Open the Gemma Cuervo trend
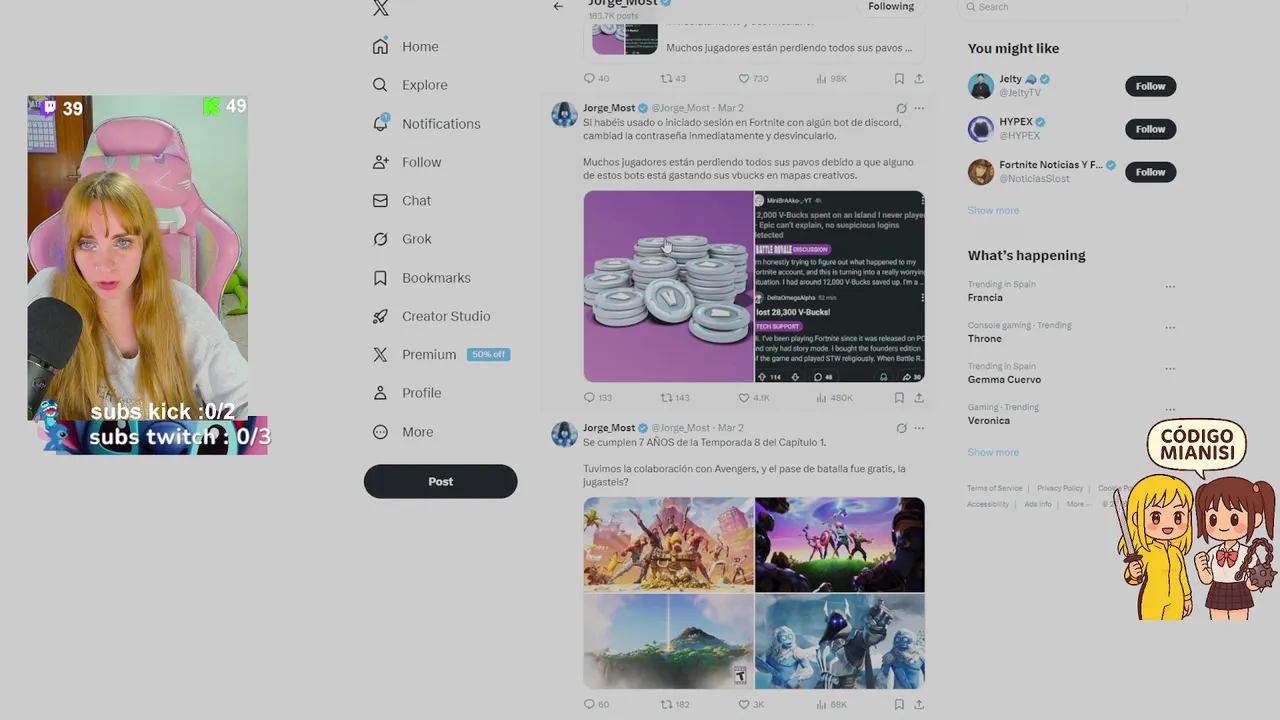 click(x=1004, y=380)
